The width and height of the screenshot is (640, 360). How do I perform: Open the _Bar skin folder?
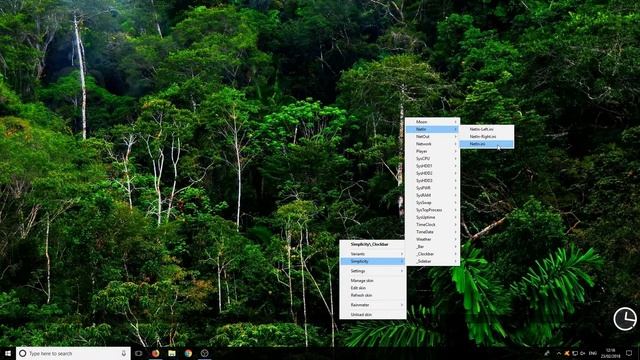click(x=432, y=247)
